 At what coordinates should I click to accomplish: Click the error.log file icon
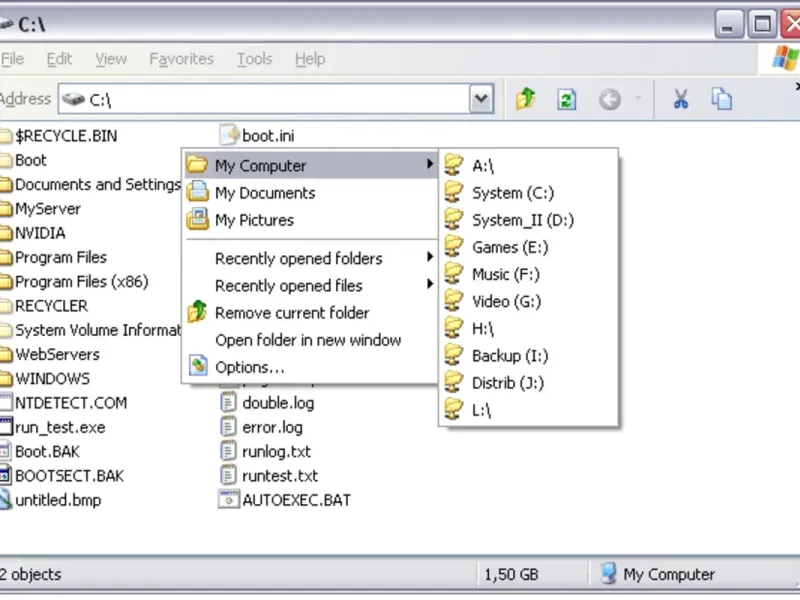[228, 427]
